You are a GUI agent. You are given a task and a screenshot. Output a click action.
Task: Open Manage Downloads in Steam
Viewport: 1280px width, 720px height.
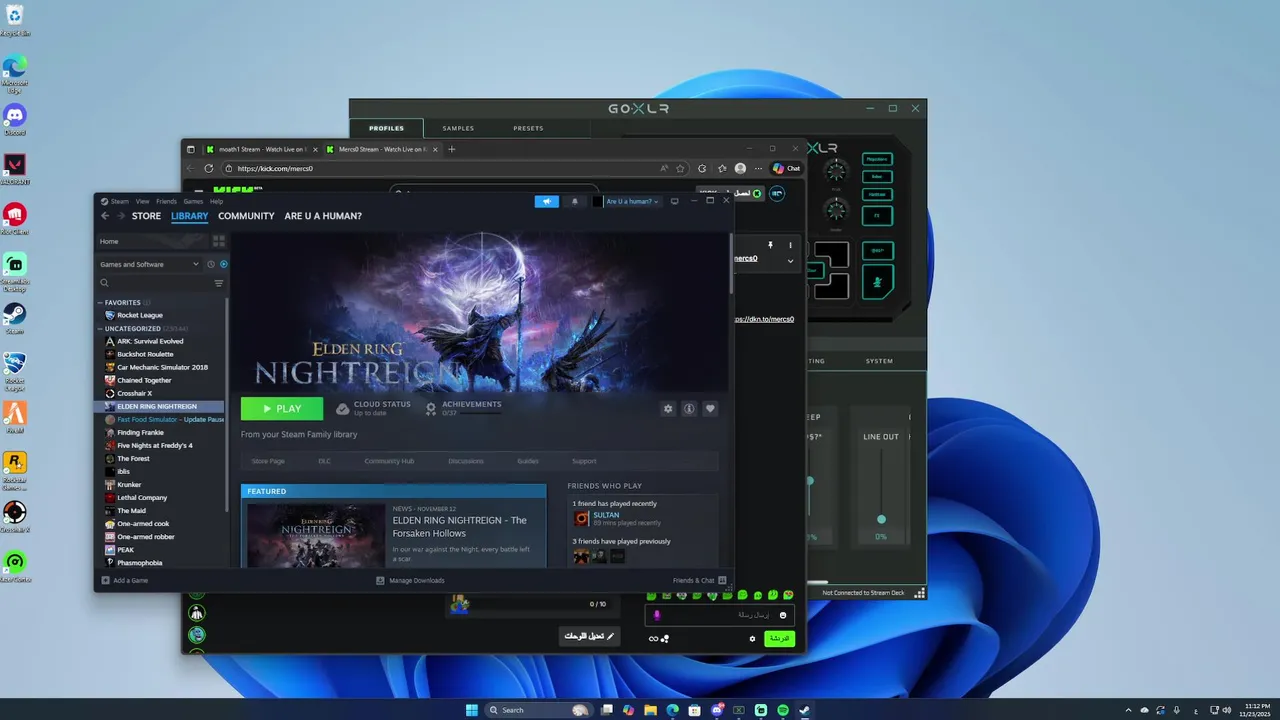[411, 580]
